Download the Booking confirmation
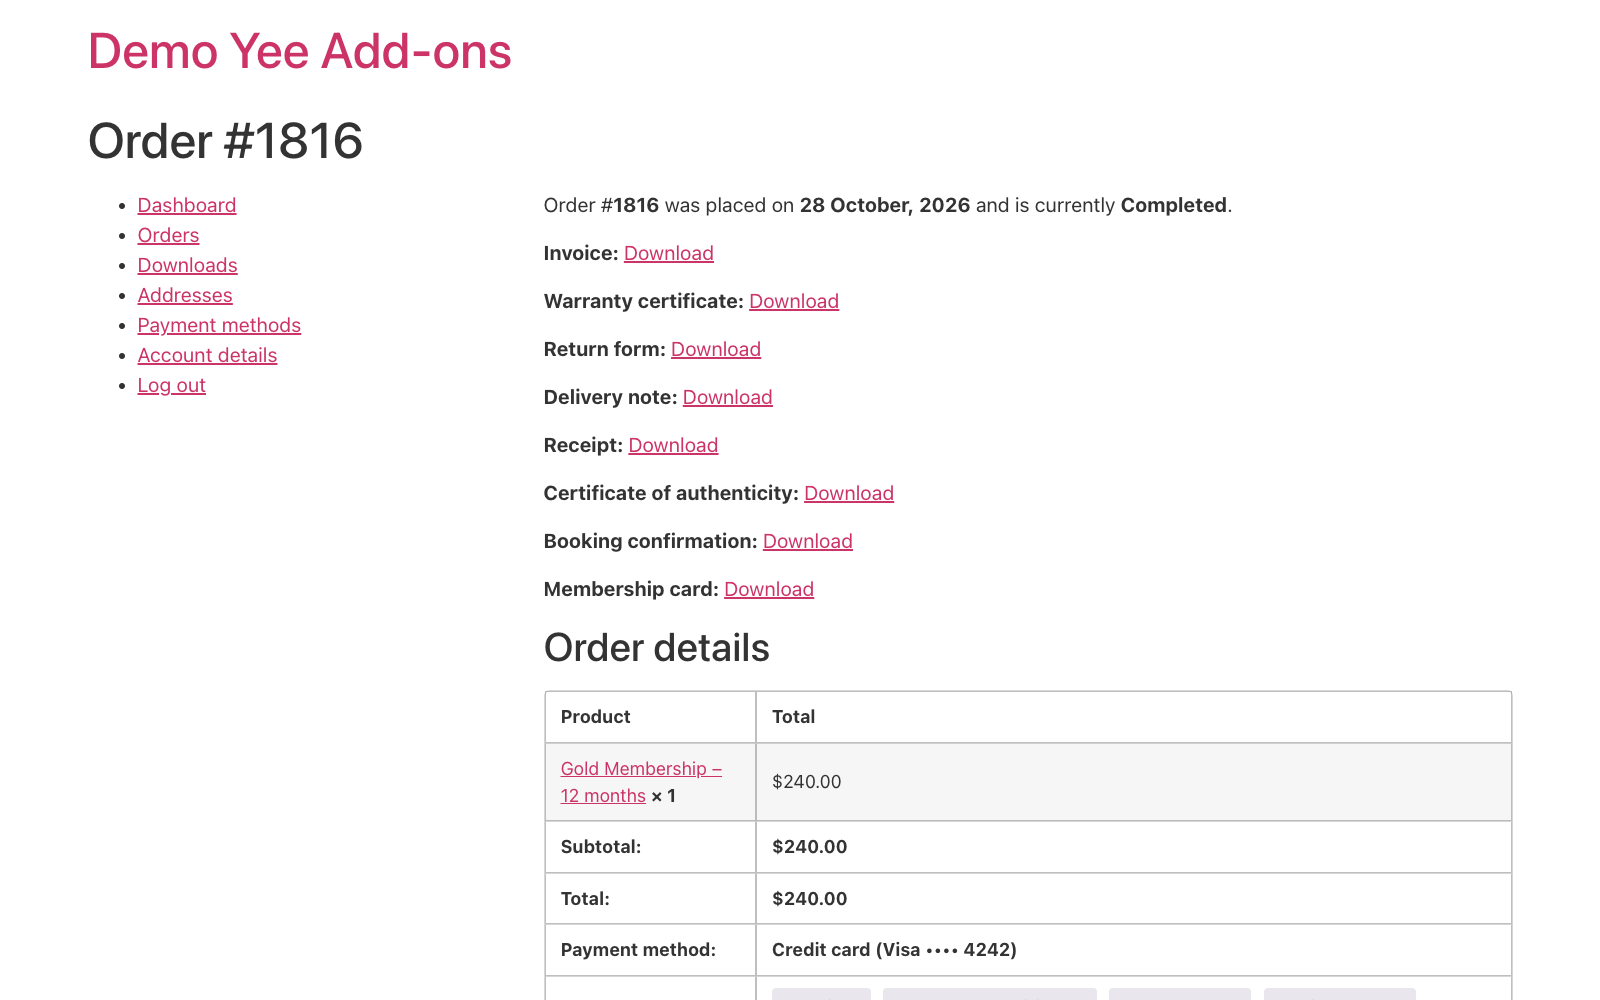 [x=808, y=541]
